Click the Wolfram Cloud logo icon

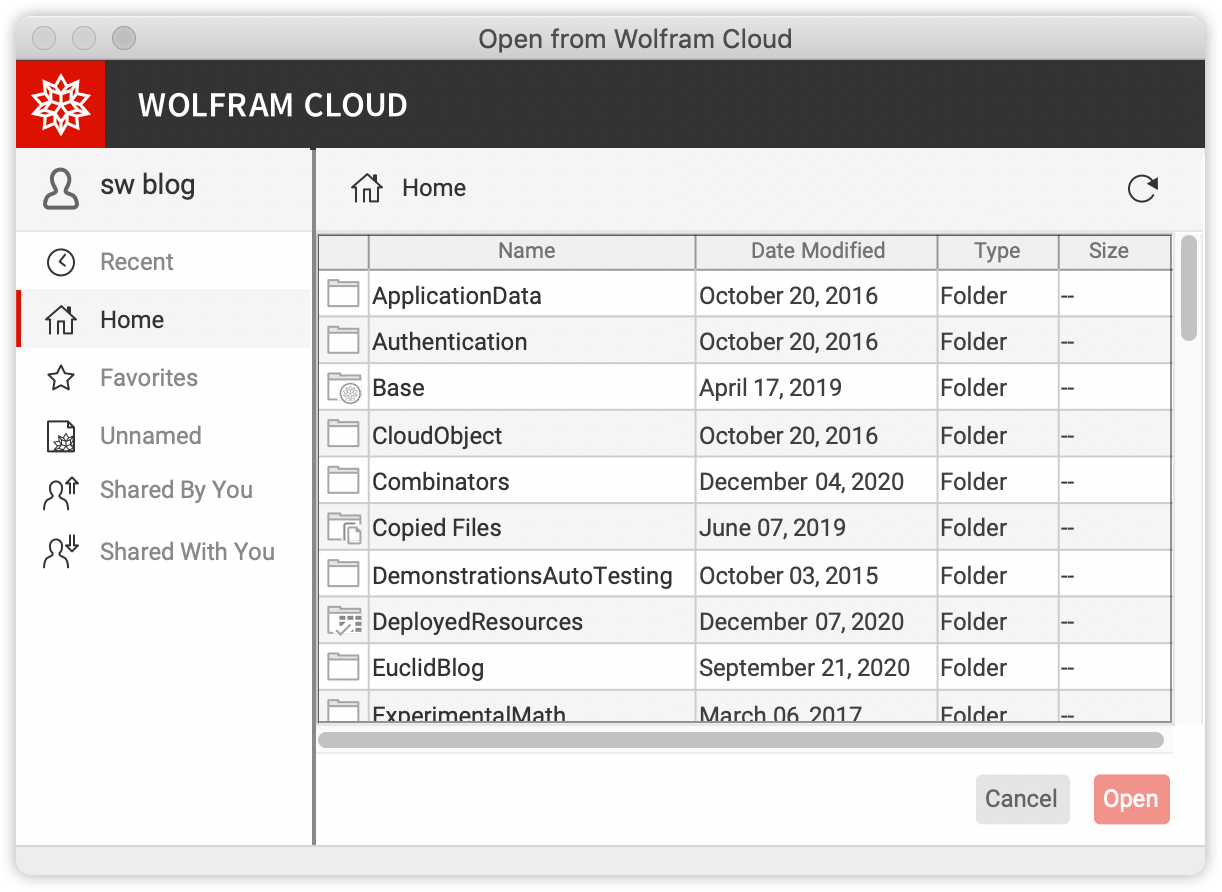[x=61, y=104]
